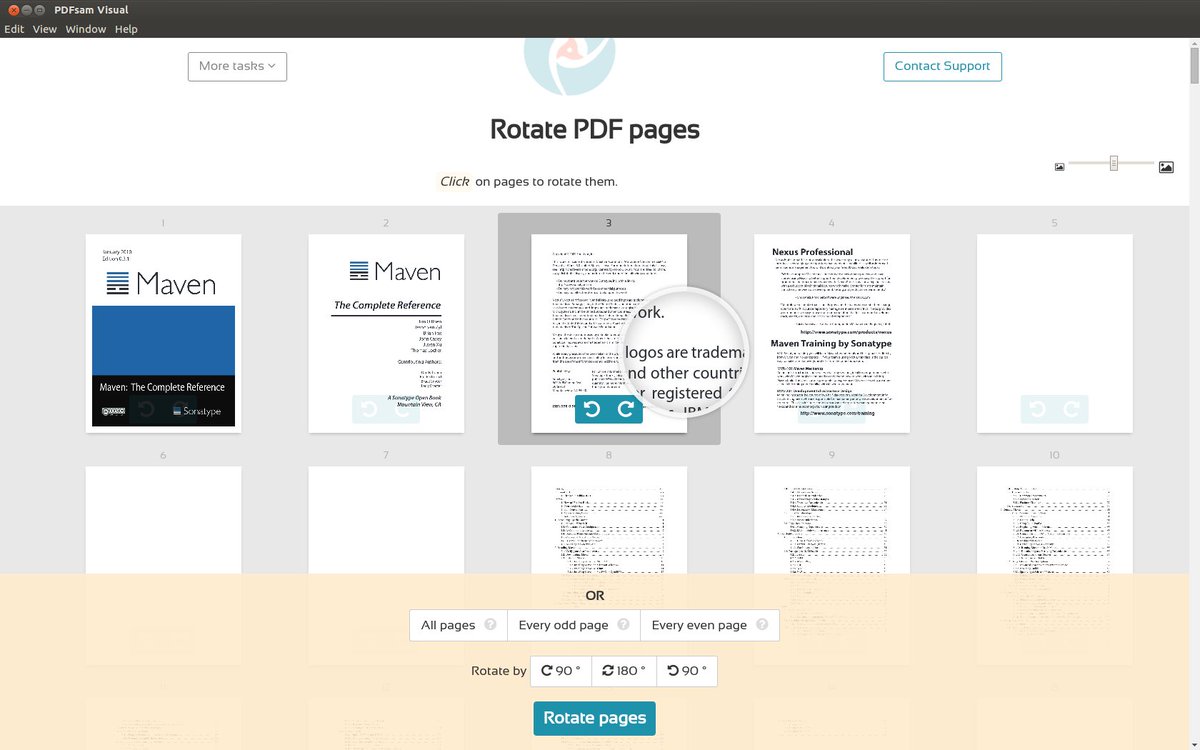Rotate page 3 counterclockwise using its rotation icon
Screen dimensions: 1200x750
coord(591,409)
